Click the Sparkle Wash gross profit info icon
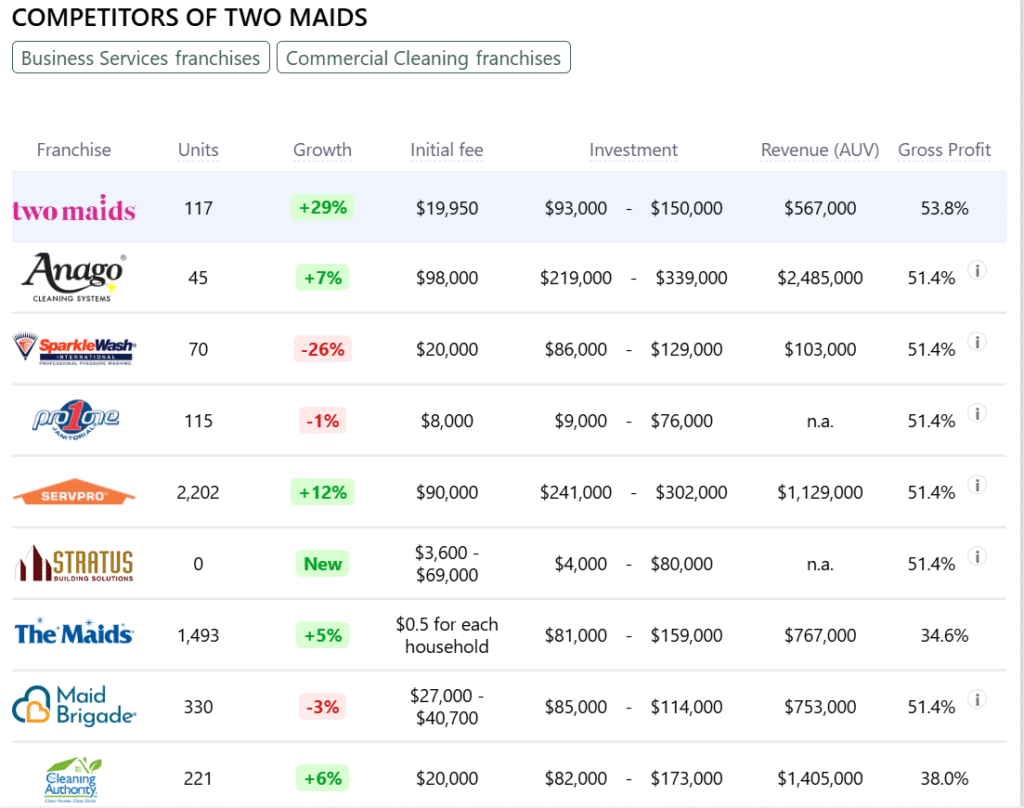 pyautogui.click(x=977, y=342)
